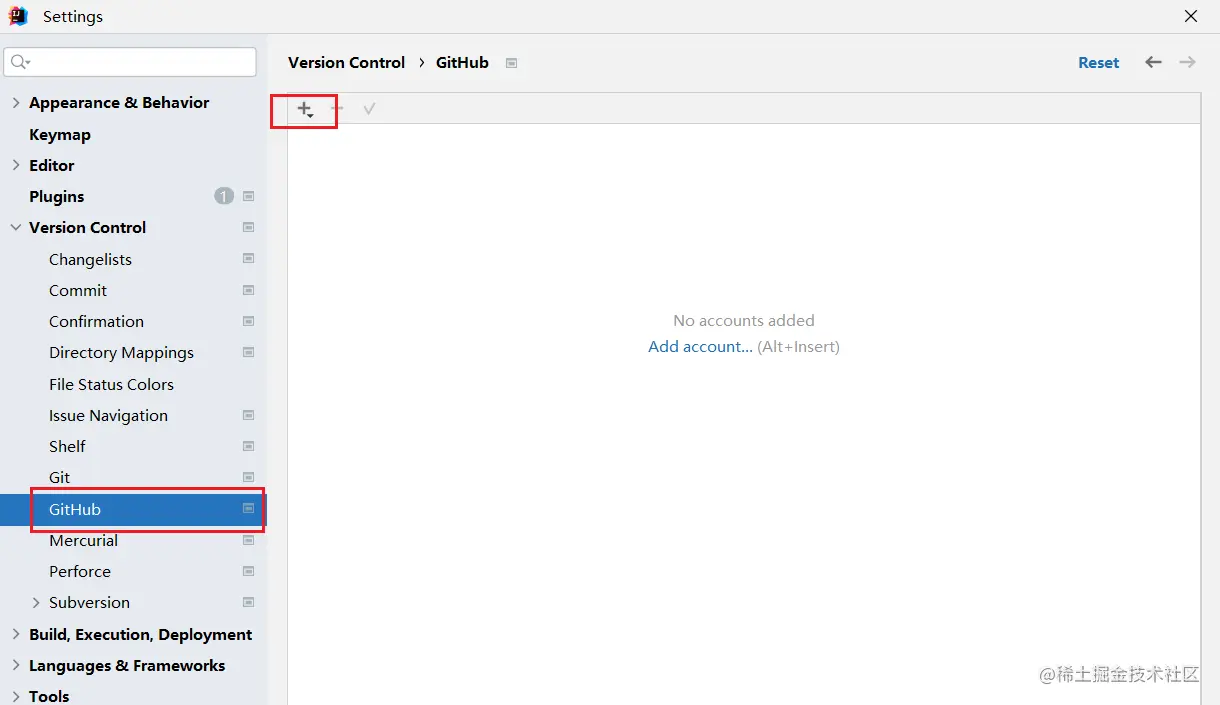Click the Languages & Frameworks label

(x=127, y=665)
